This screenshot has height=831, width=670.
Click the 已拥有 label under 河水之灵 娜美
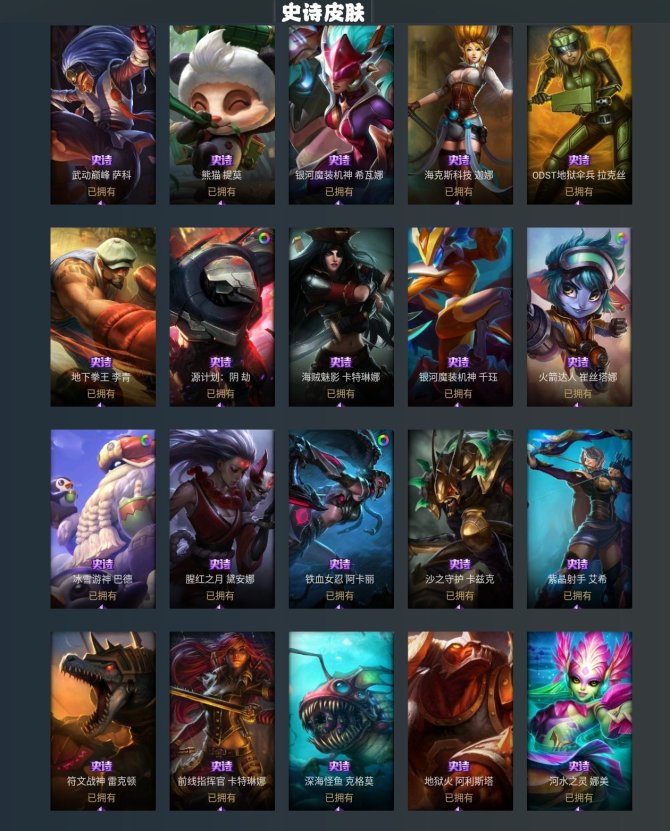[x=579, y=797]
